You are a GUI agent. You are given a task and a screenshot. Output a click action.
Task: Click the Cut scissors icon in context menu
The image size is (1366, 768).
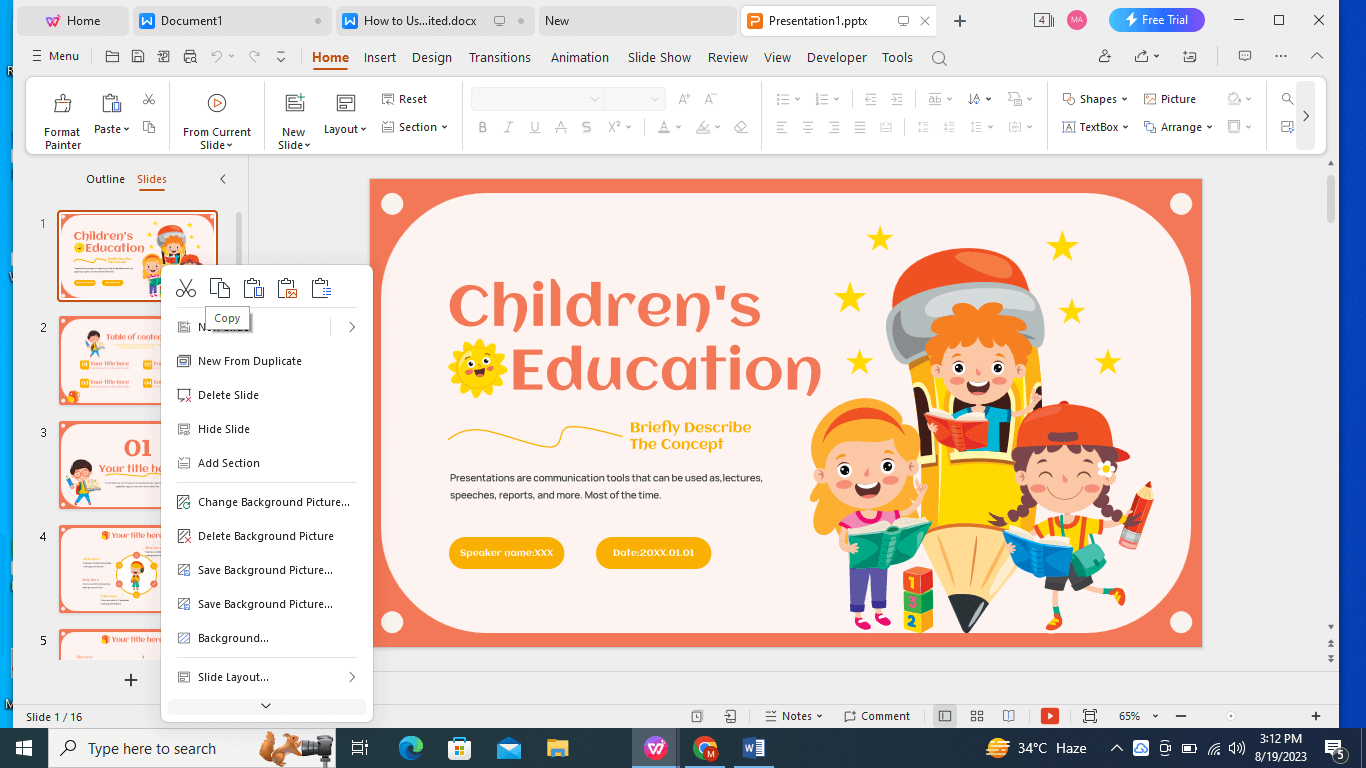coord(186,289)
